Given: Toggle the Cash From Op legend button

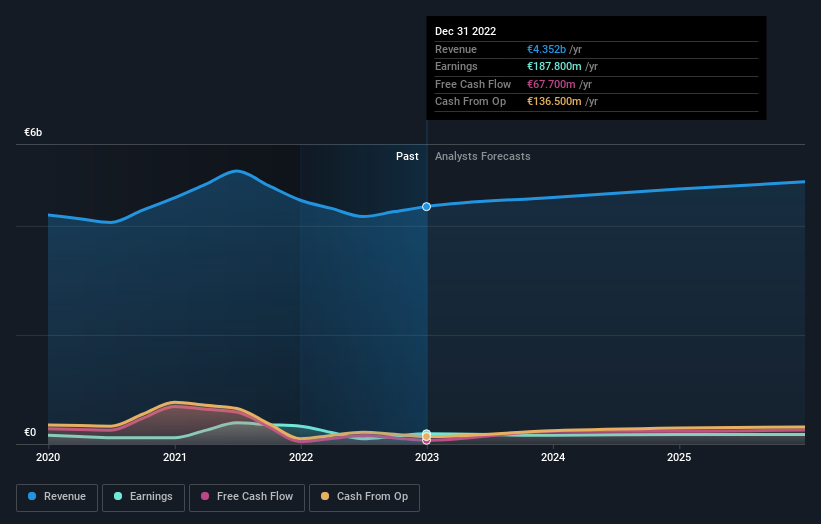Looking at the screenshot, I should pyautogui.click(x=364, y=497).
